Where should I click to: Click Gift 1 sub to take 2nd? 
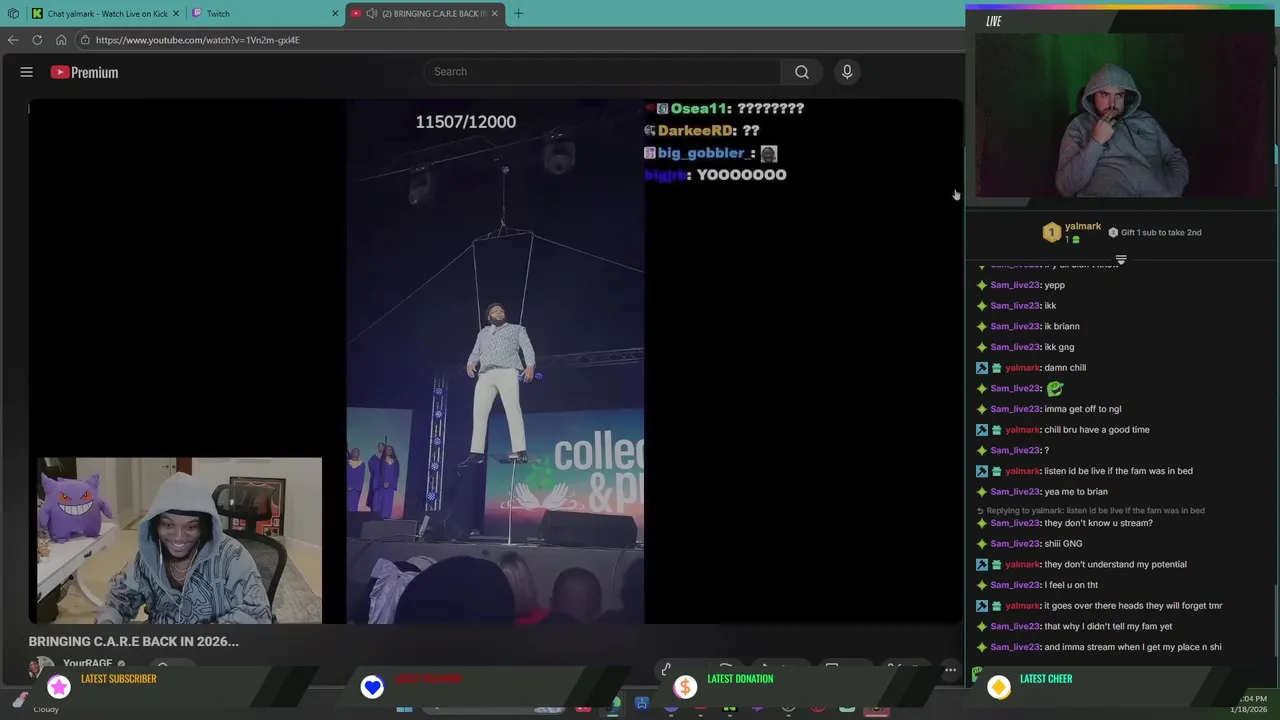(1155, 232)
